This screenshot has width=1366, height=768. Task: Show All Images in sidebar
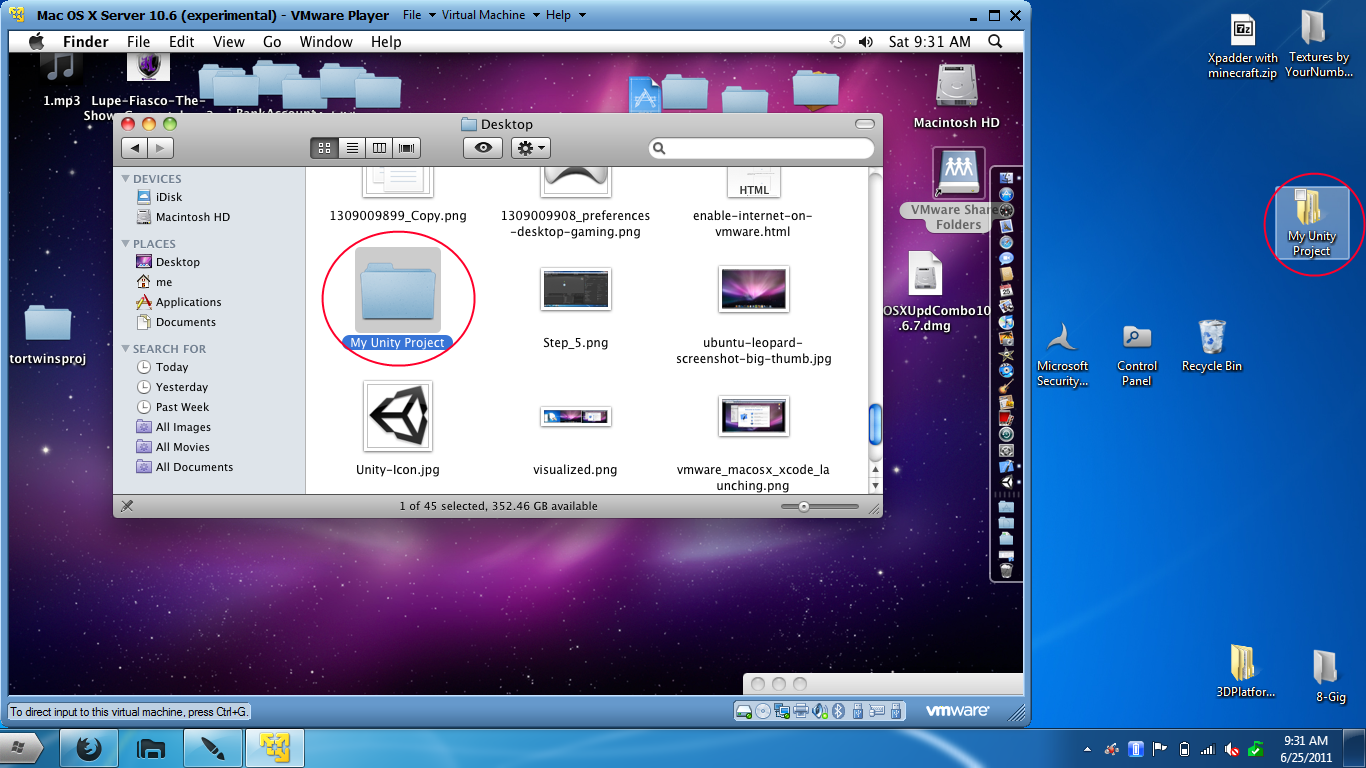183,427
